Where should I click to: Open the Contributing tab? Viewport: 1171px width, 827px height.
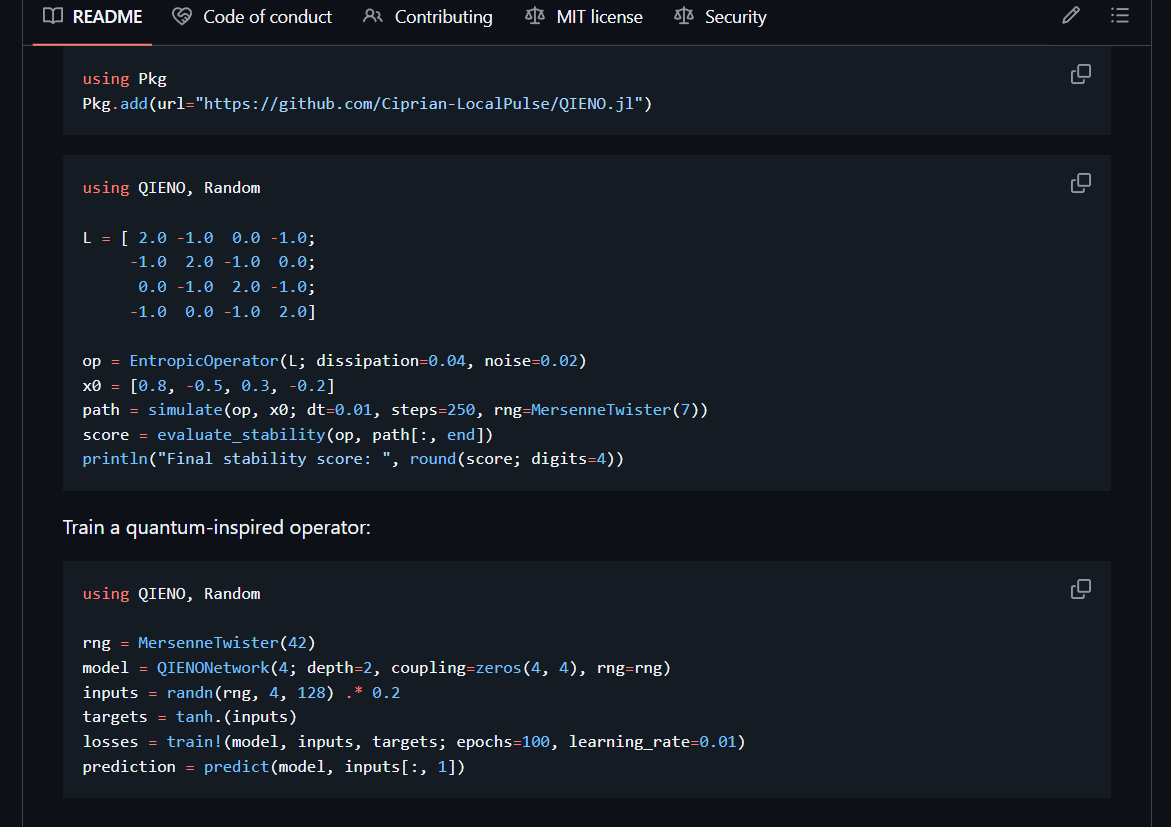click(x=427, y=16)
